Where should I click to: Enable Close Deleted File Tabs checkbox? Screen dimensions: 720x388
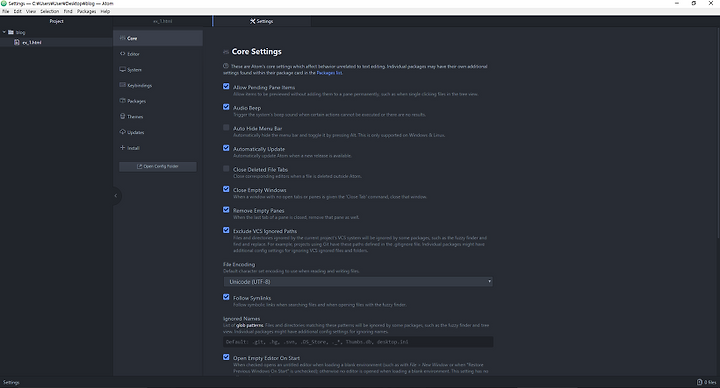click(x=226, y=169)
